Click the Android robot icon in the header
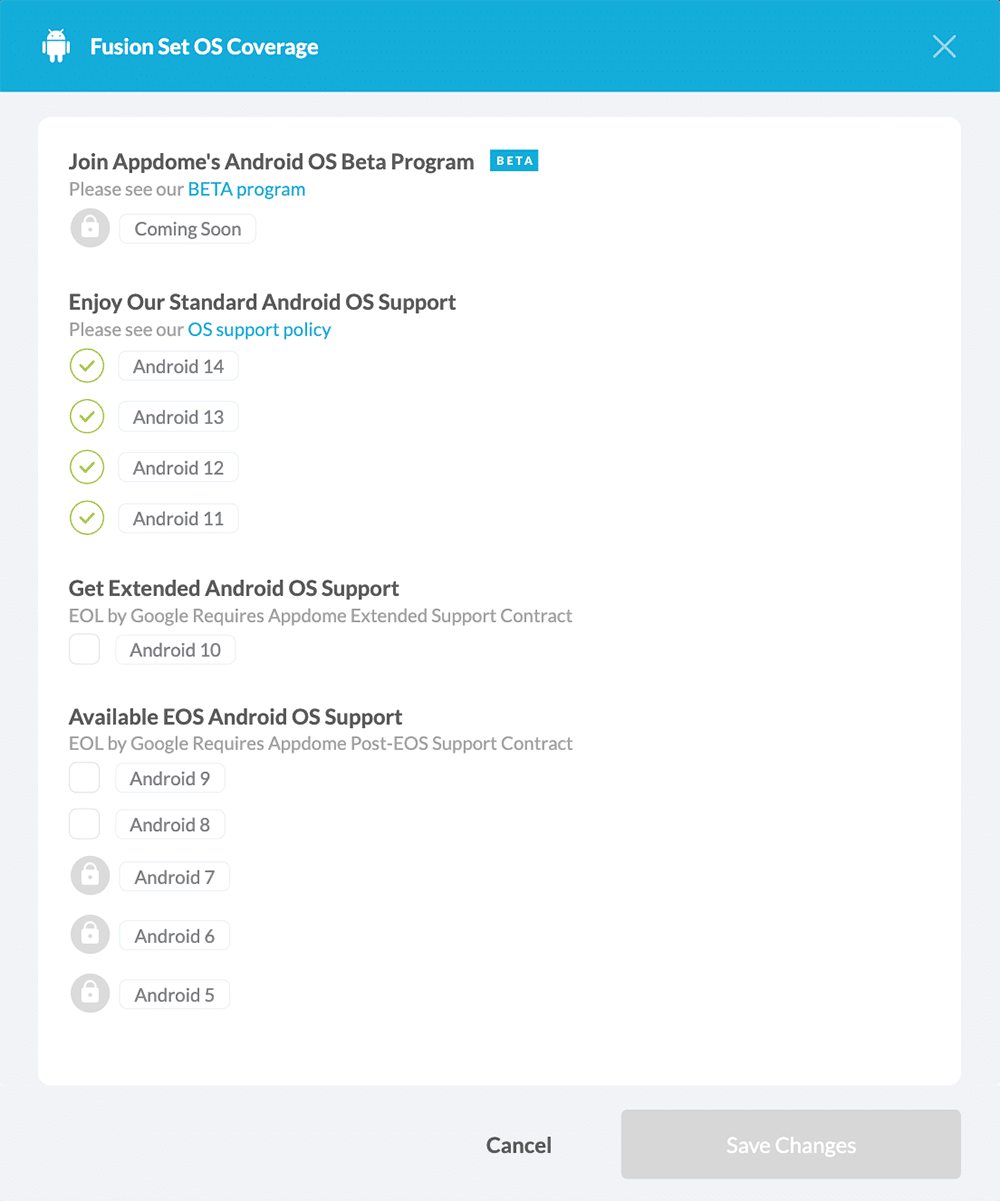 point(56,46)
